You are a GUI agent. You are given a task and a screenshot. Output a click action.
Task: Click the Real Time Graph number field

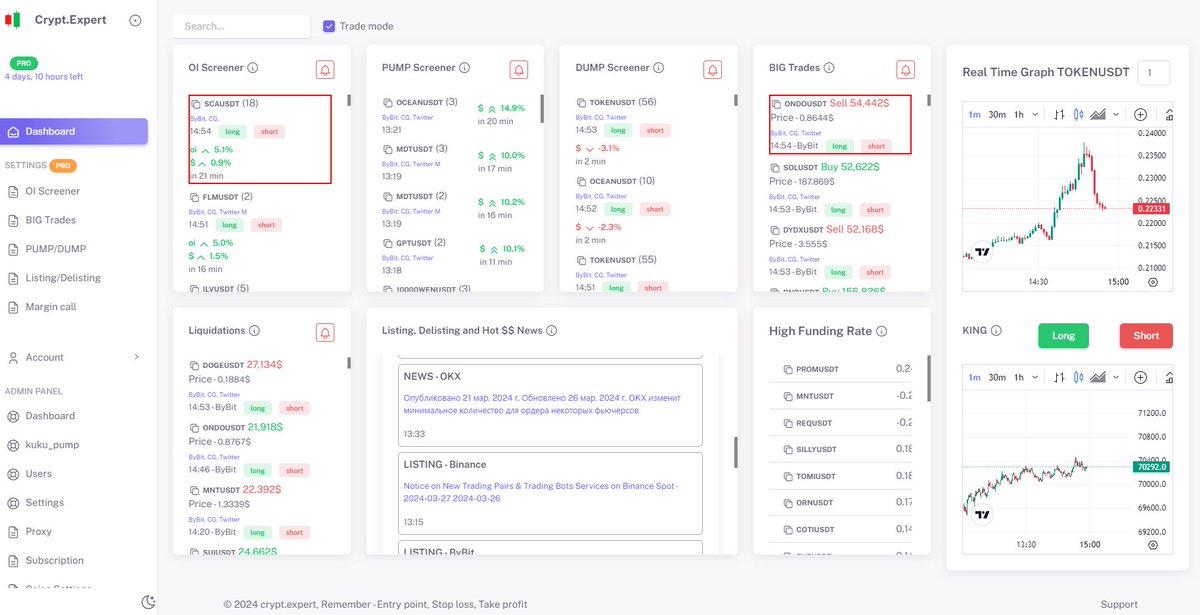coord(1154,72)
